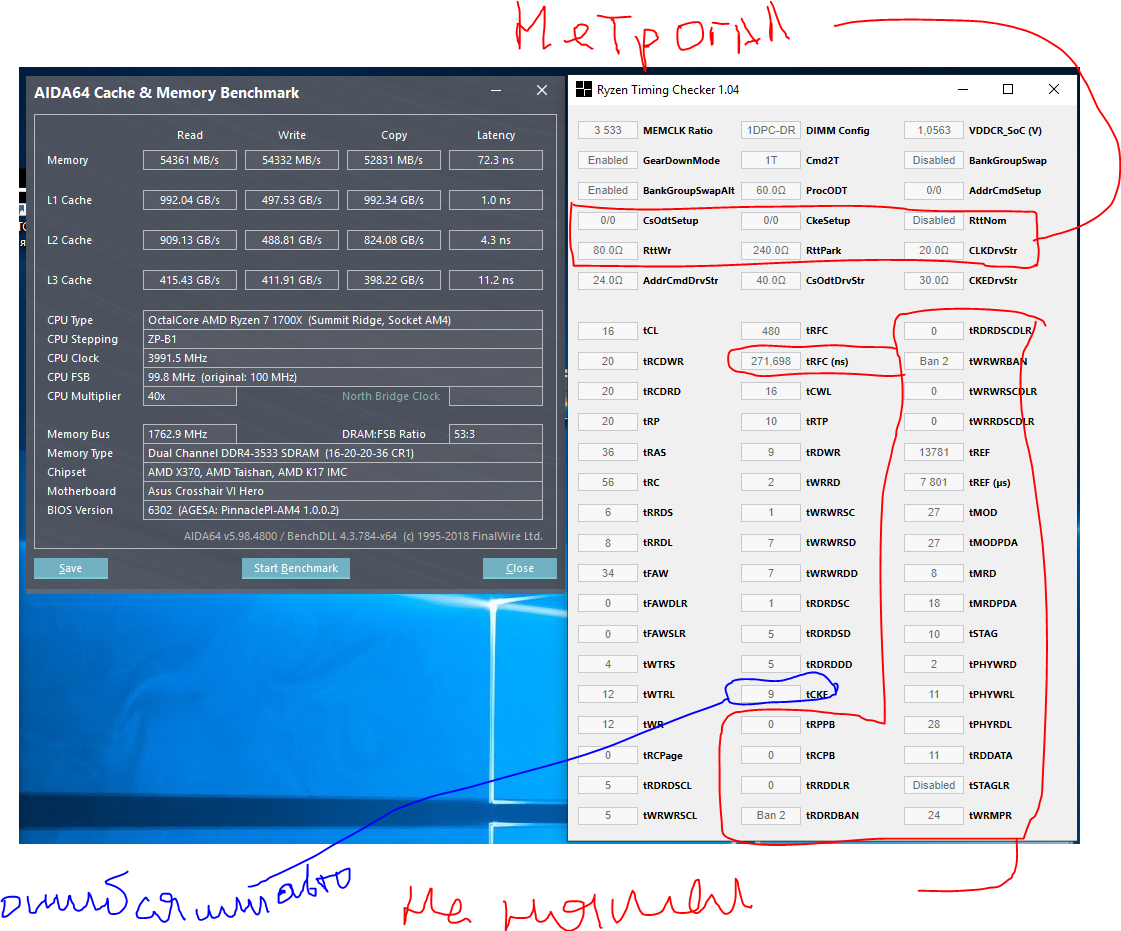1121x931 pixels.
Task: Click tCL value 16
Action: pos(608,331)
